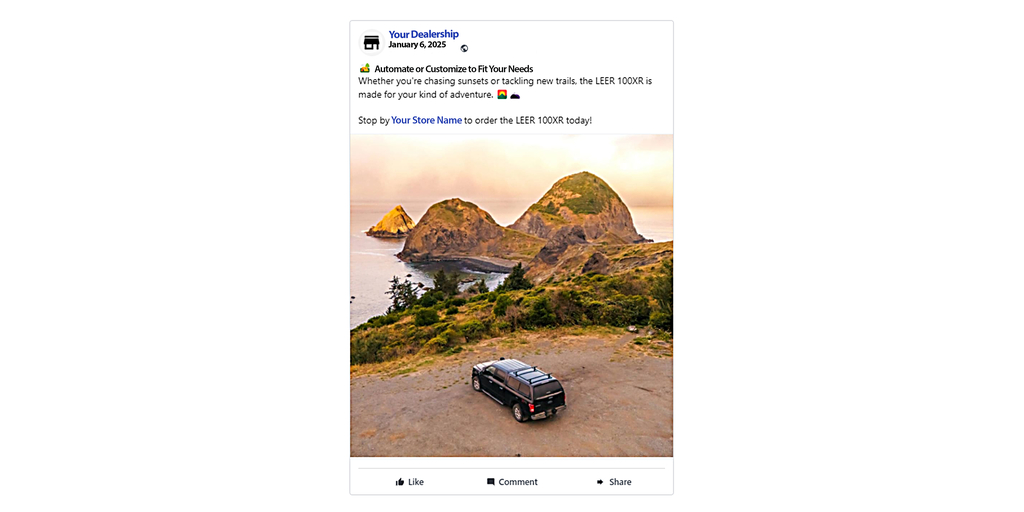Image resolution: width=1024 pixels, height=512 pixels.
Task: Click the storefront profile avatar icon
Action: coord(372,43)
